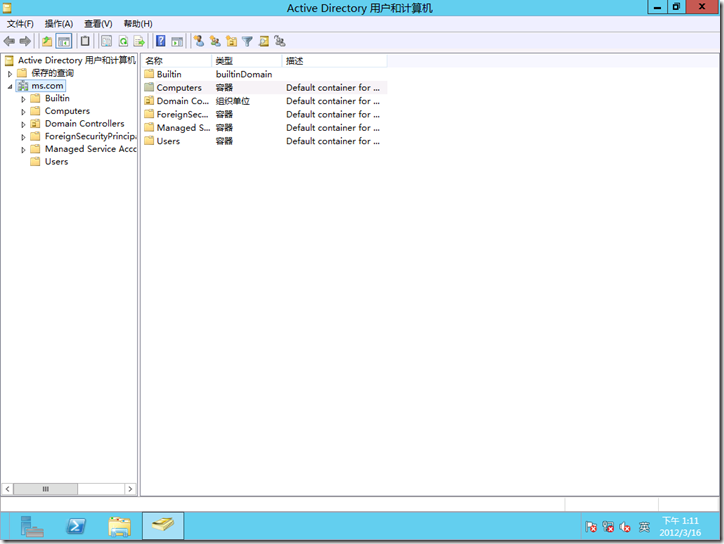
Task: Toggle the show/hide action pane icon
Action: click(x=177, y=42)
